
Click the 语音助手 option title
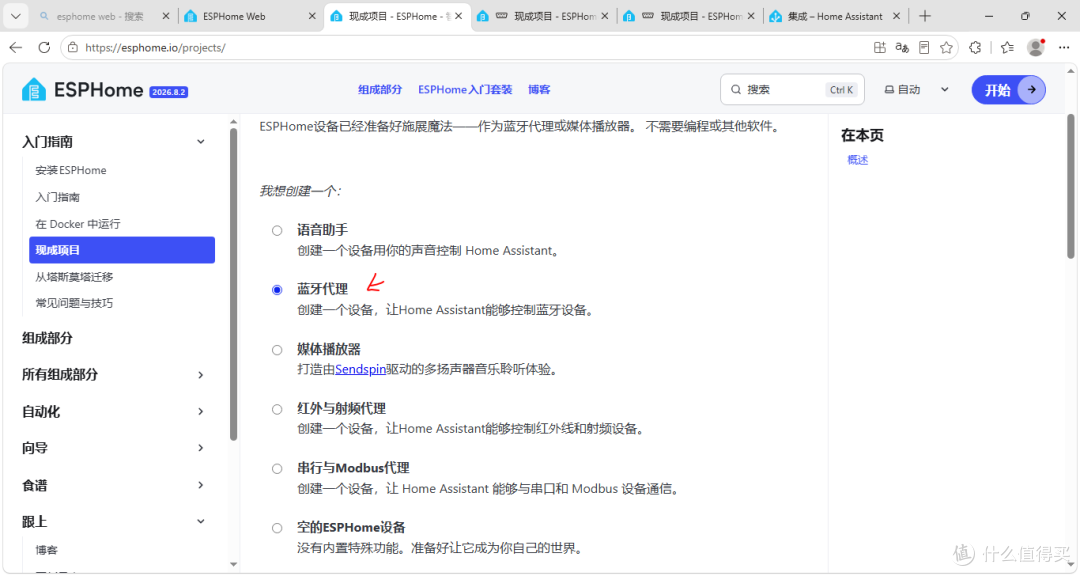click(322, 230)
